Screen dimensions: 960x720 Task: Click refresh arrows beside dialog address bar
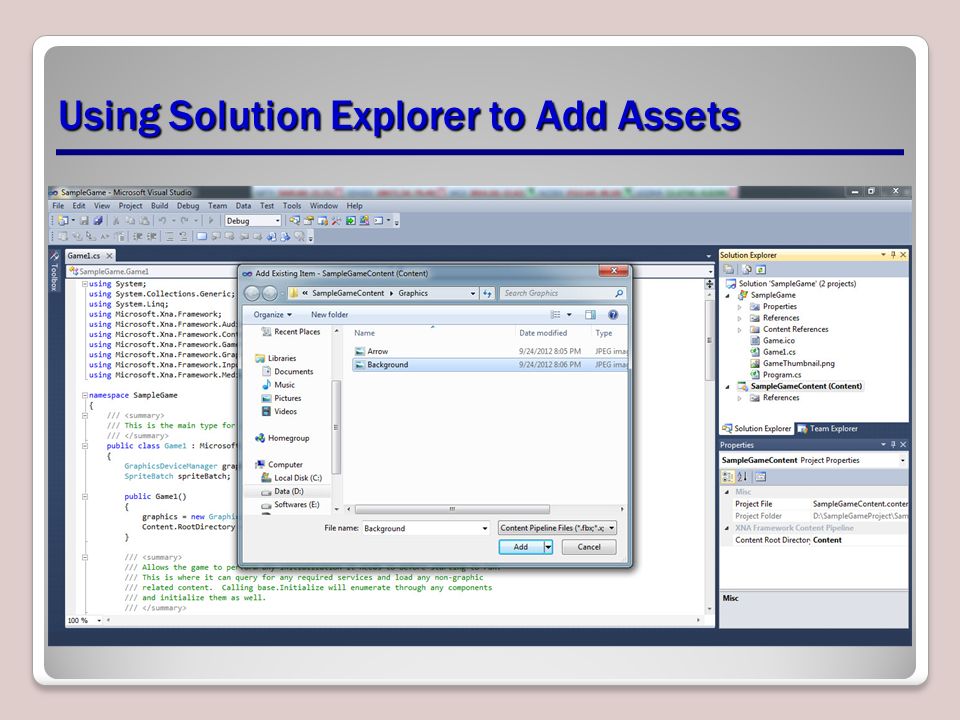[487, 294]
